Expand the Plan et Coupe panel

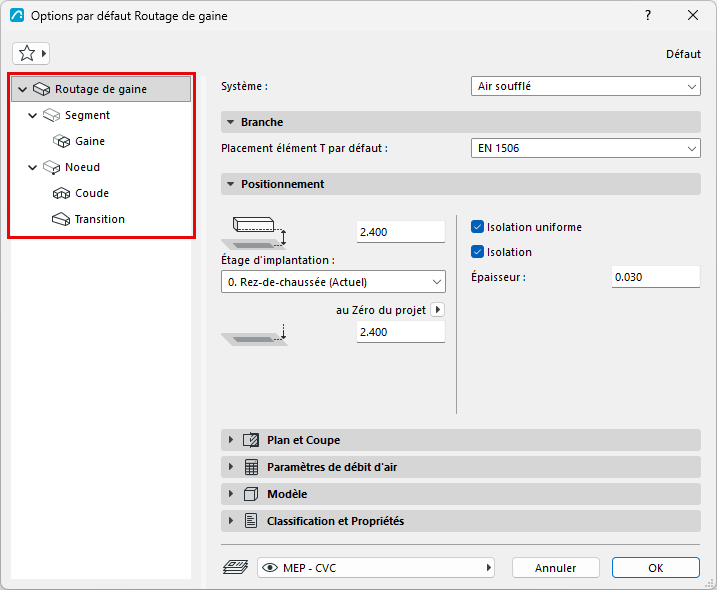pyautogui.click(x=231, y=440)
